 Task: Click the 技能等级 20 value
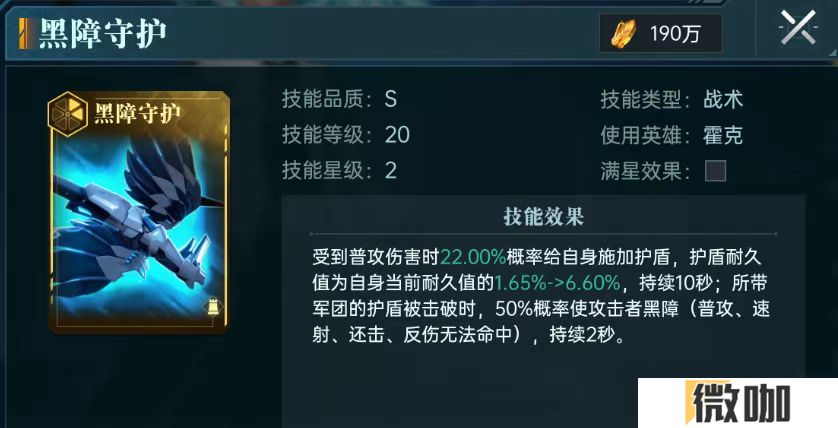(x=397, y=135)
